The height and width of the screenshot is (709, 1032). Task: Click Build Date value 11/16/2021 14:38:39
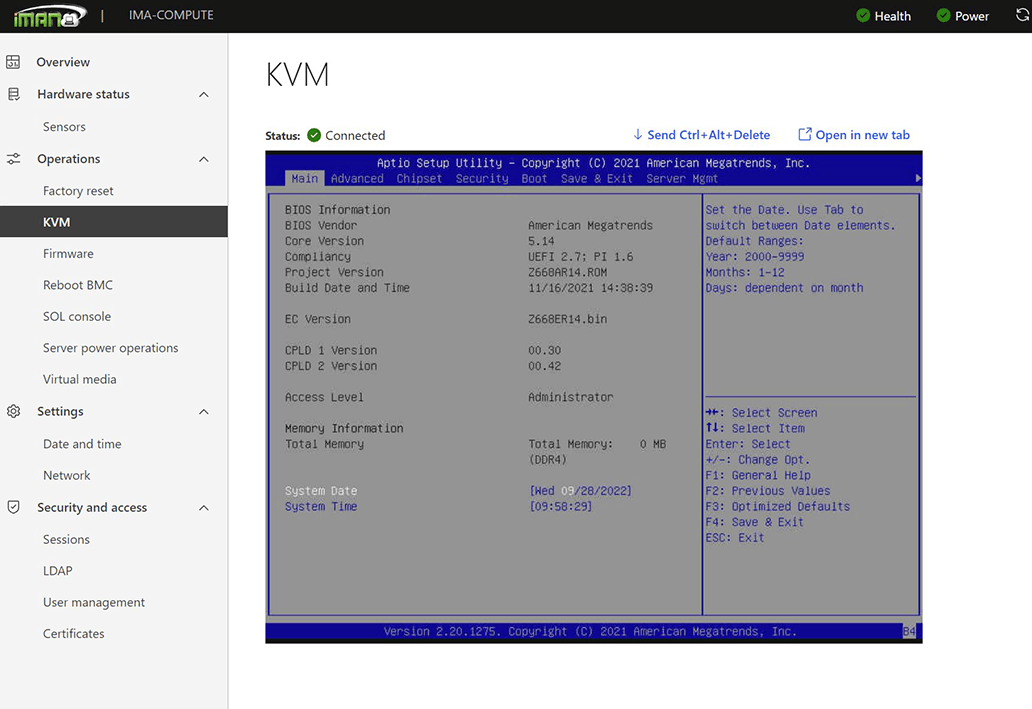pos(590,288)
